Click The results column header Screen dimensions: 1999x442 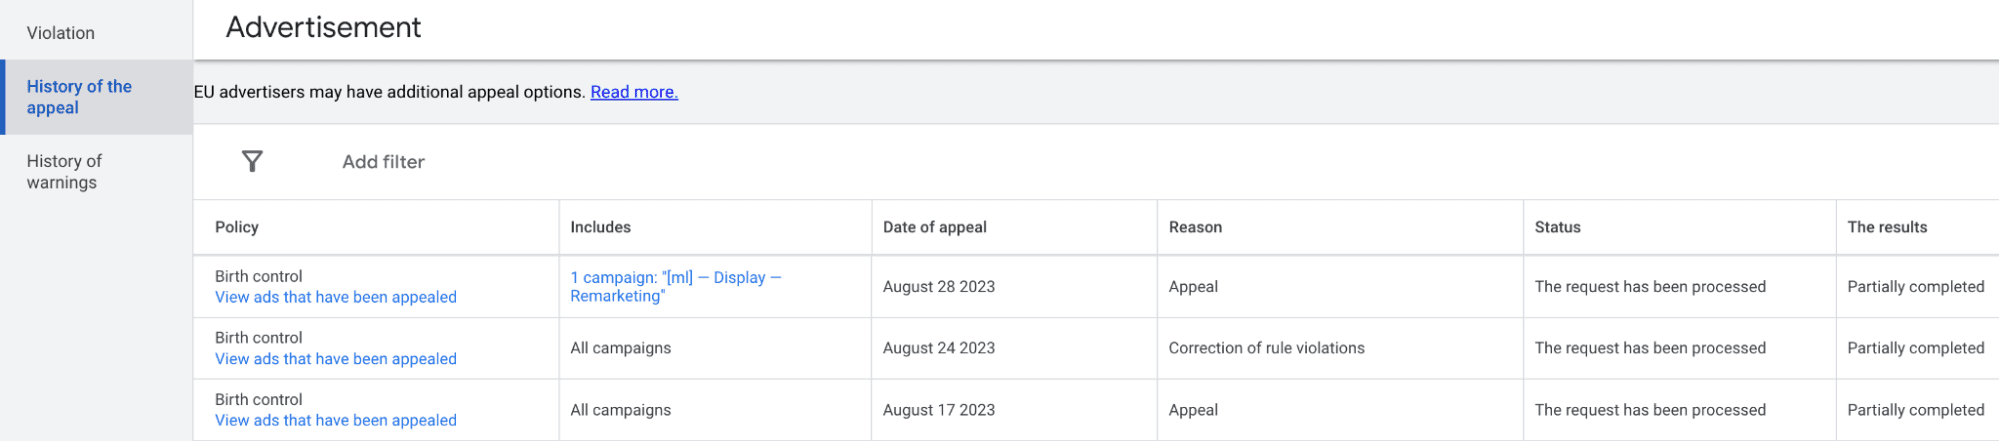click(x=1887, y=227)
